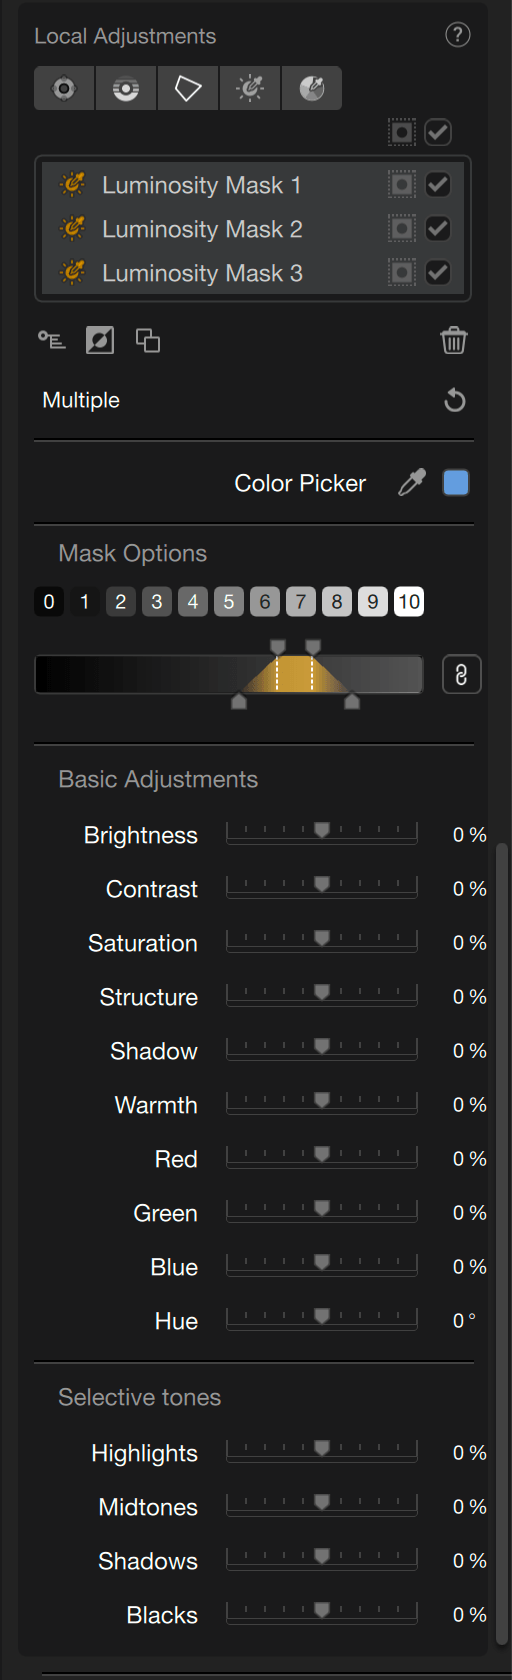Click the Brightness slider handle
Viewport: 512px width, 1680px height.
[322, 831]
